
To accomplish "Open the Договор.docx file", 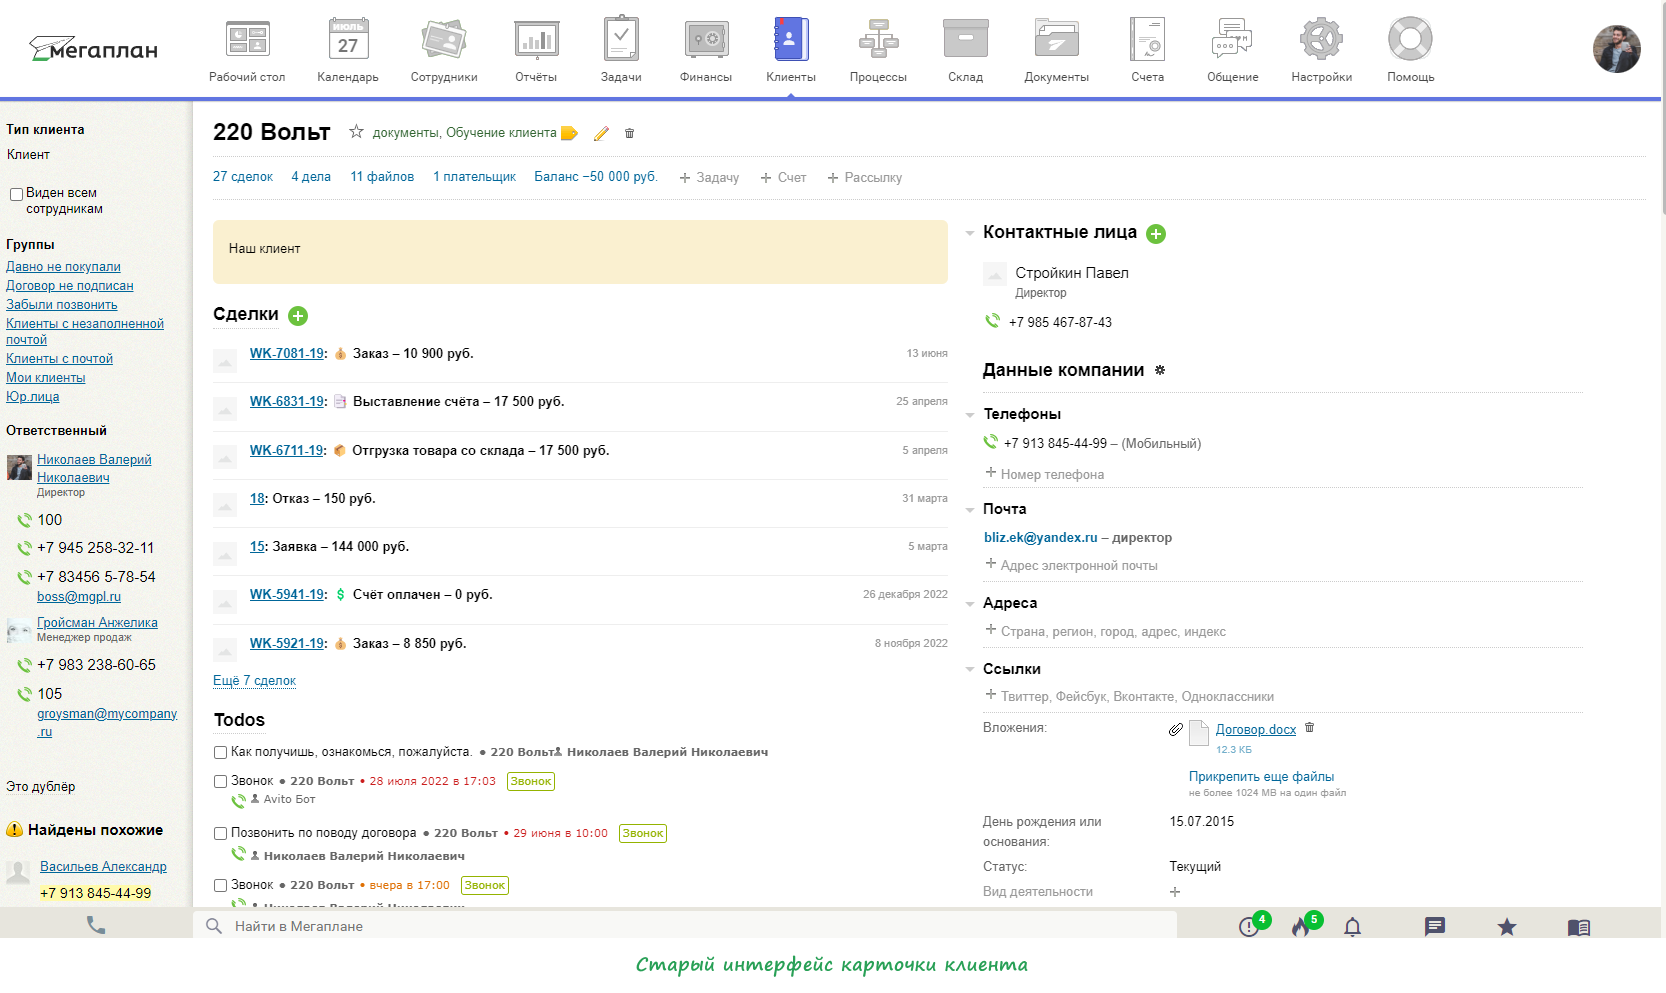I will pos(1256,730).
